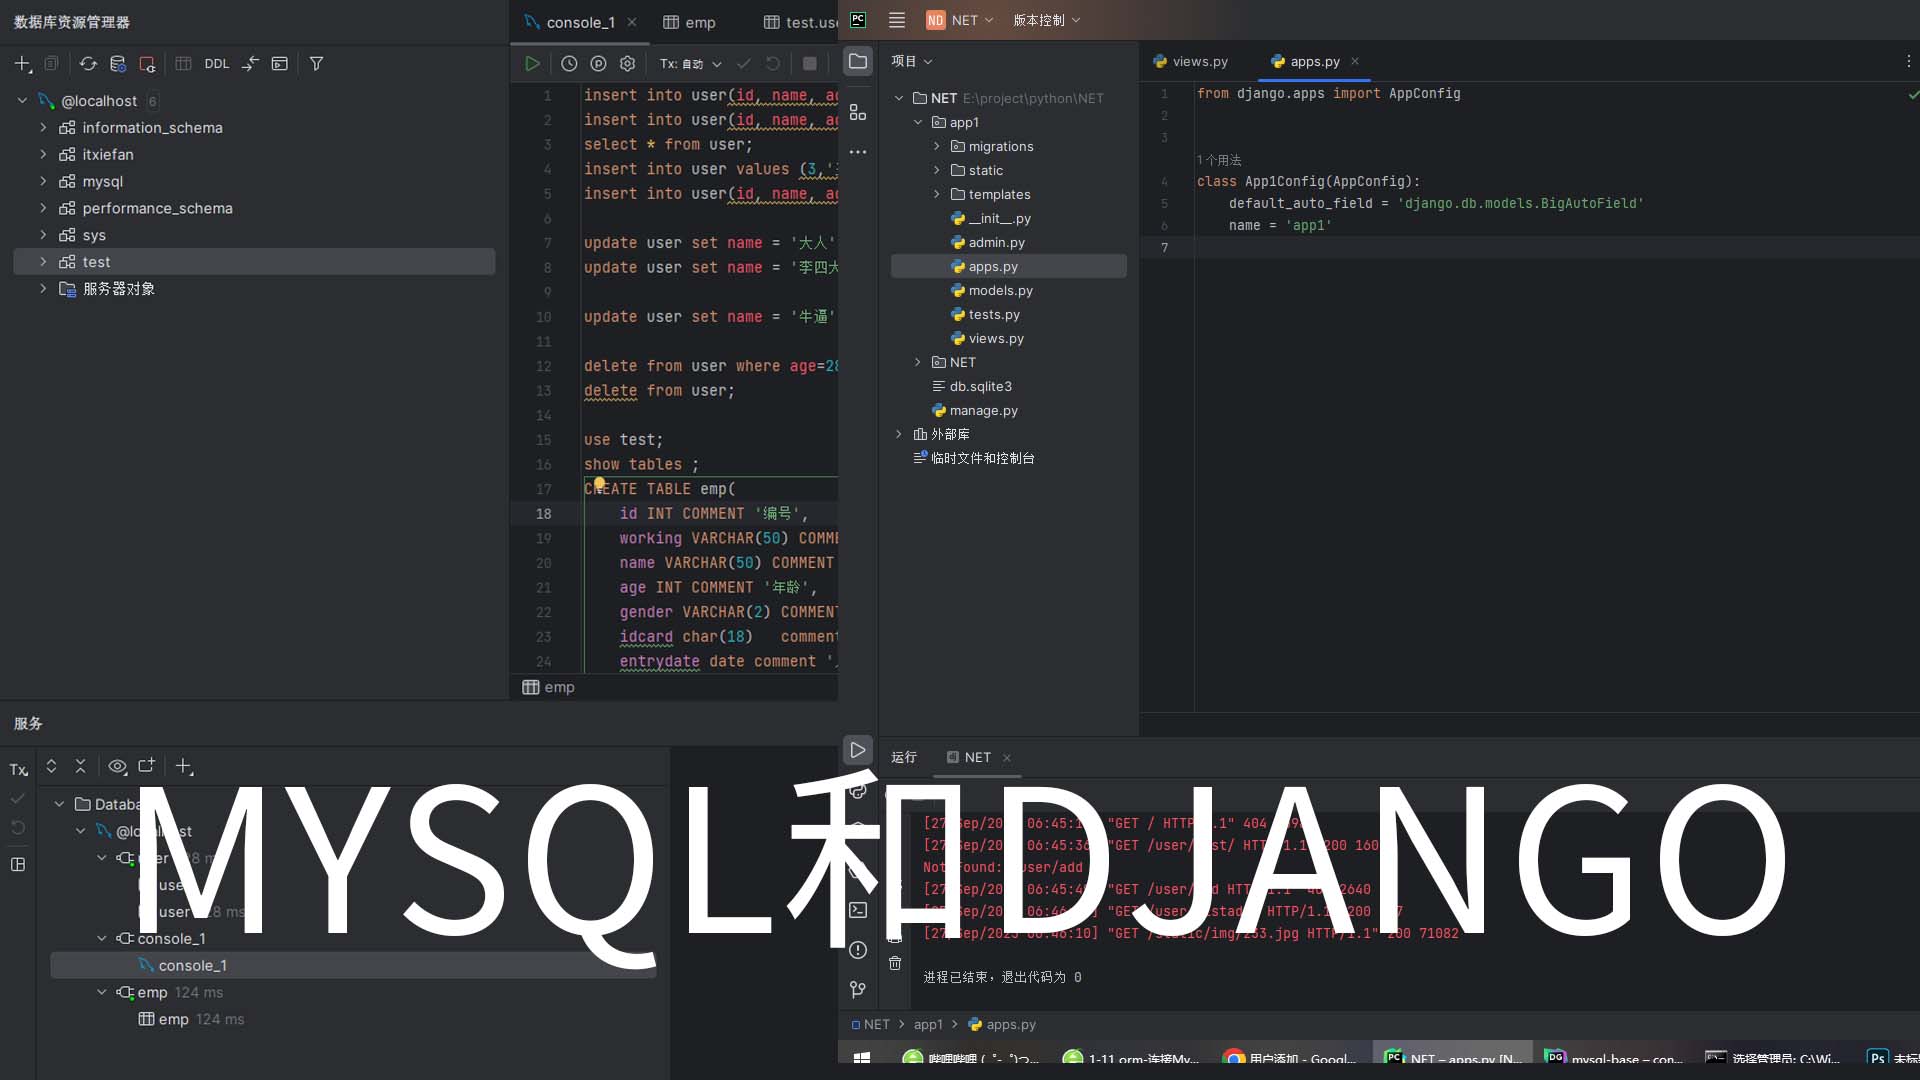The height and width of the screenshot is (1080, 1920).
Task: Click the add new data source plus icon
Action: tap(22, 64)
